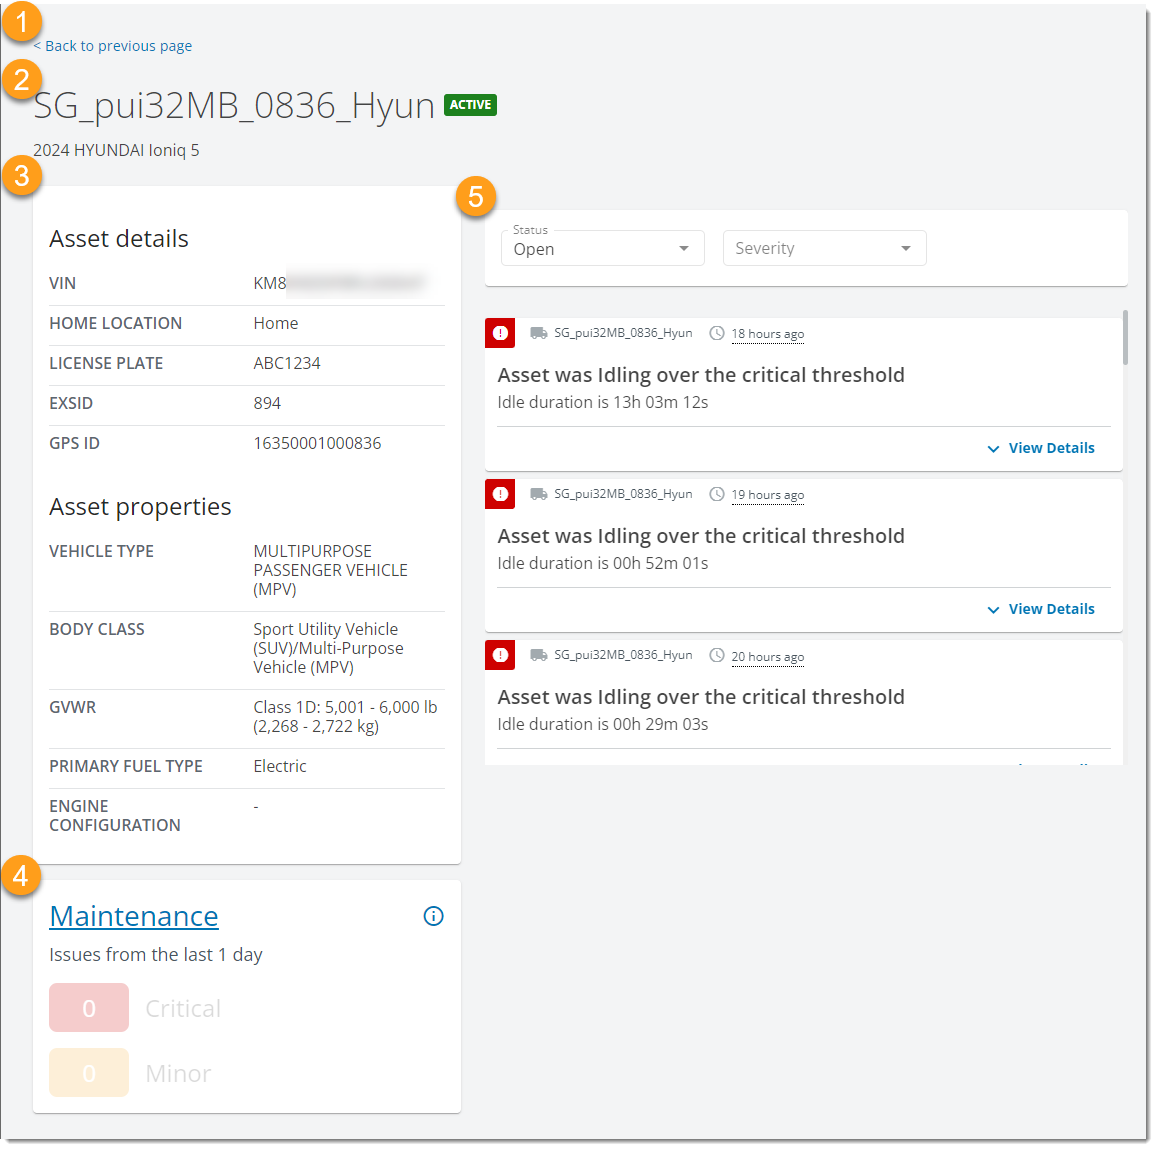This screenshot has width=1156, height=1149.
Task: Click the GPS ID value 16350001000836
Action: click(x=316, y=443)
